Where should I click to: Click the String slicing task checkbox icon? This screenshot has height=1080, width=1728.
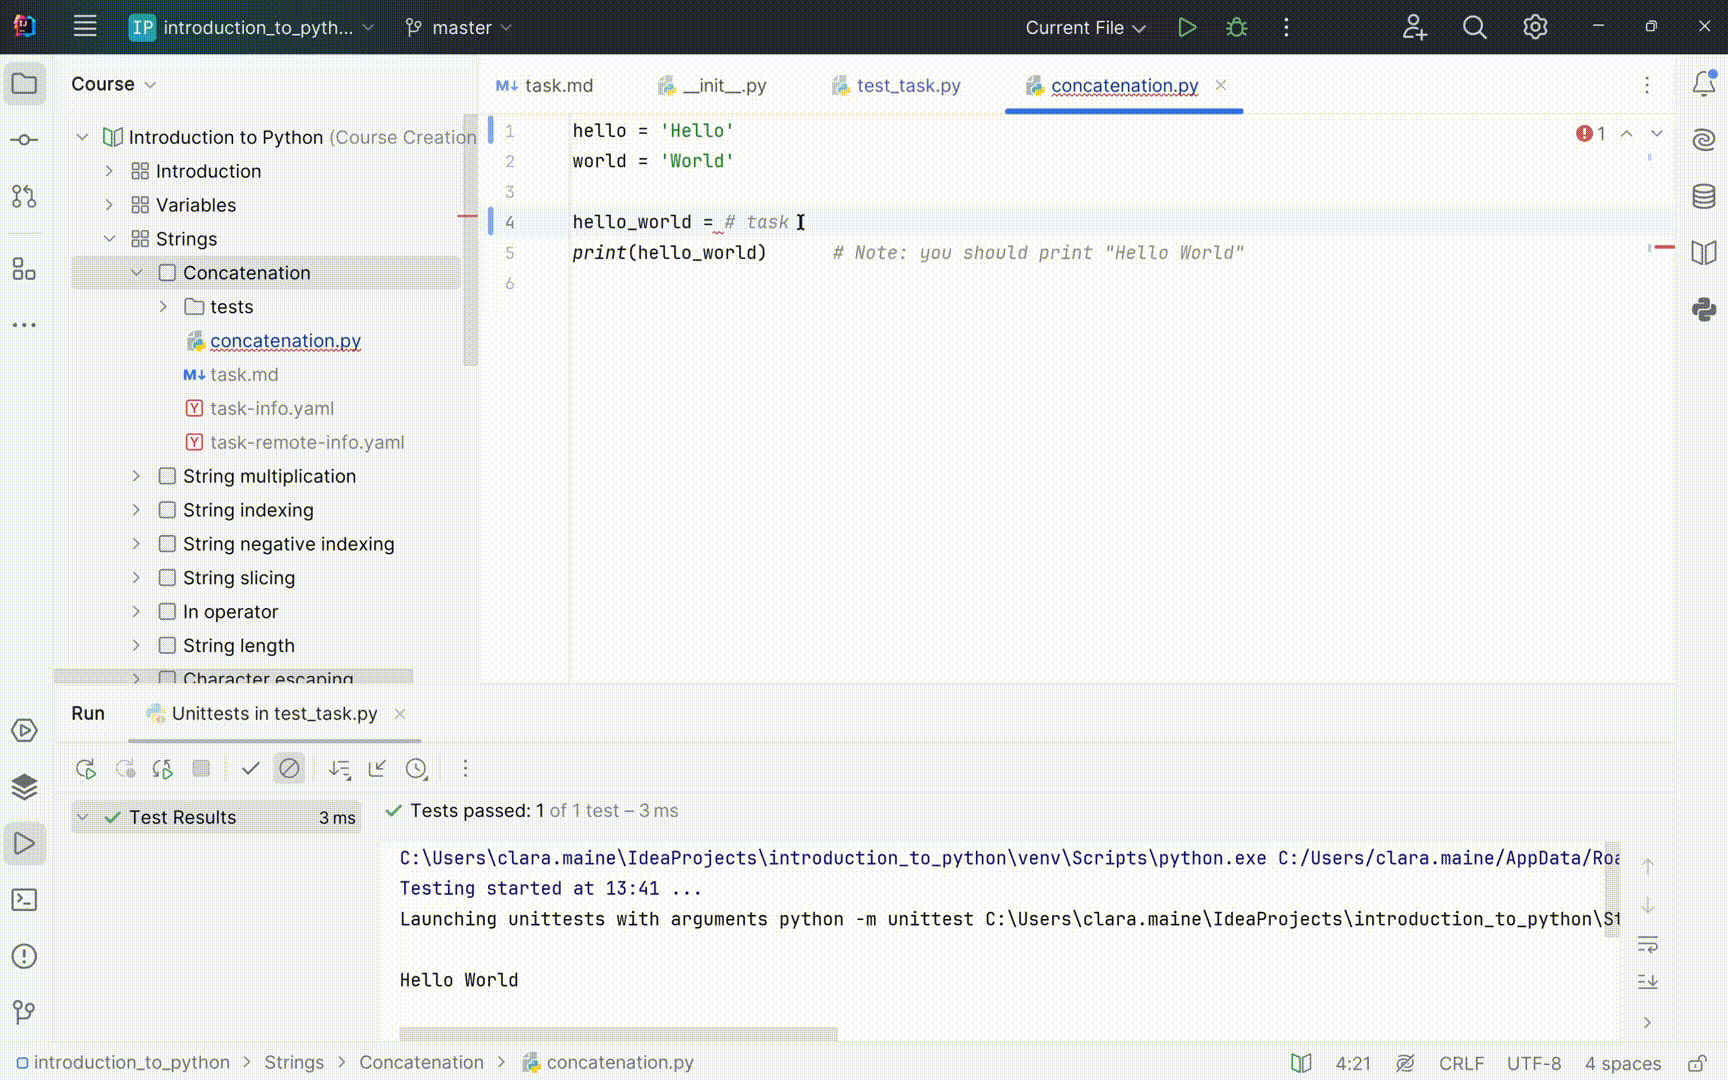click(x=167, y=578)
